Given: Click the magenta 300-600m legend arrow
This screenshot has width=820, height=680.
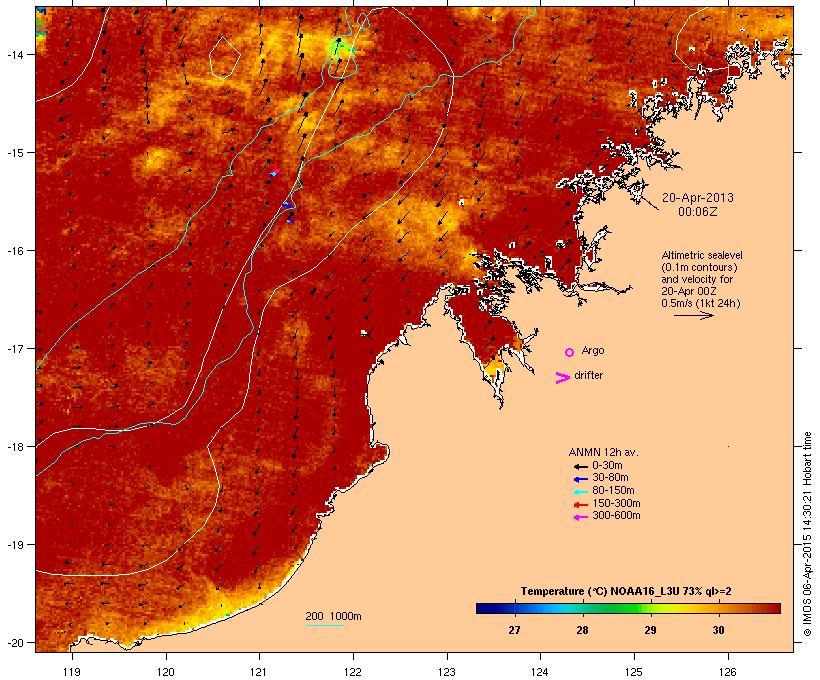Looking at the screenshot, I should tap(581, 517).
